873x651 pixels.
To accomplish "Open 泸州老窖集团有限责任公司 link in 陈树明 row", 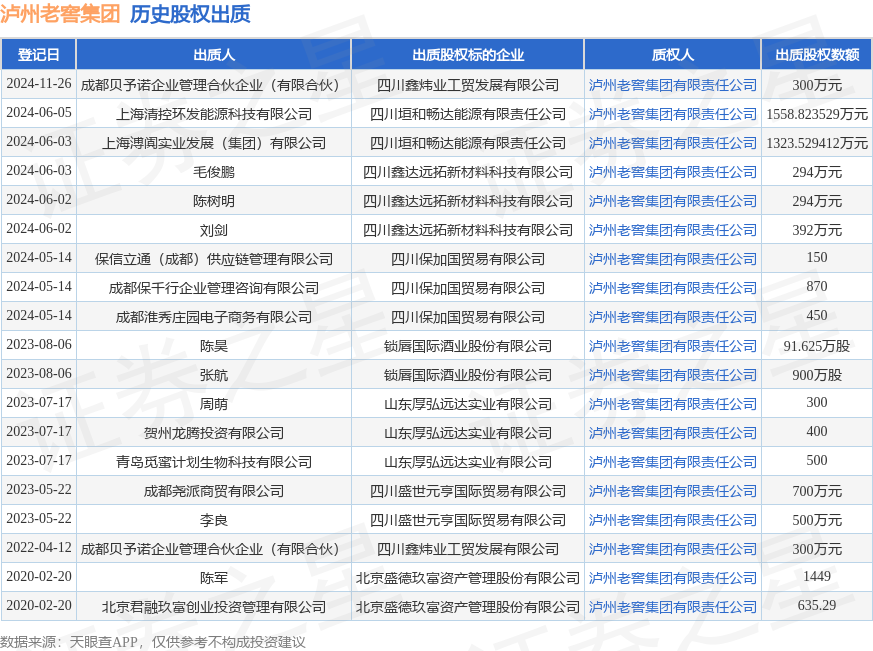I will tap(673, 201).
